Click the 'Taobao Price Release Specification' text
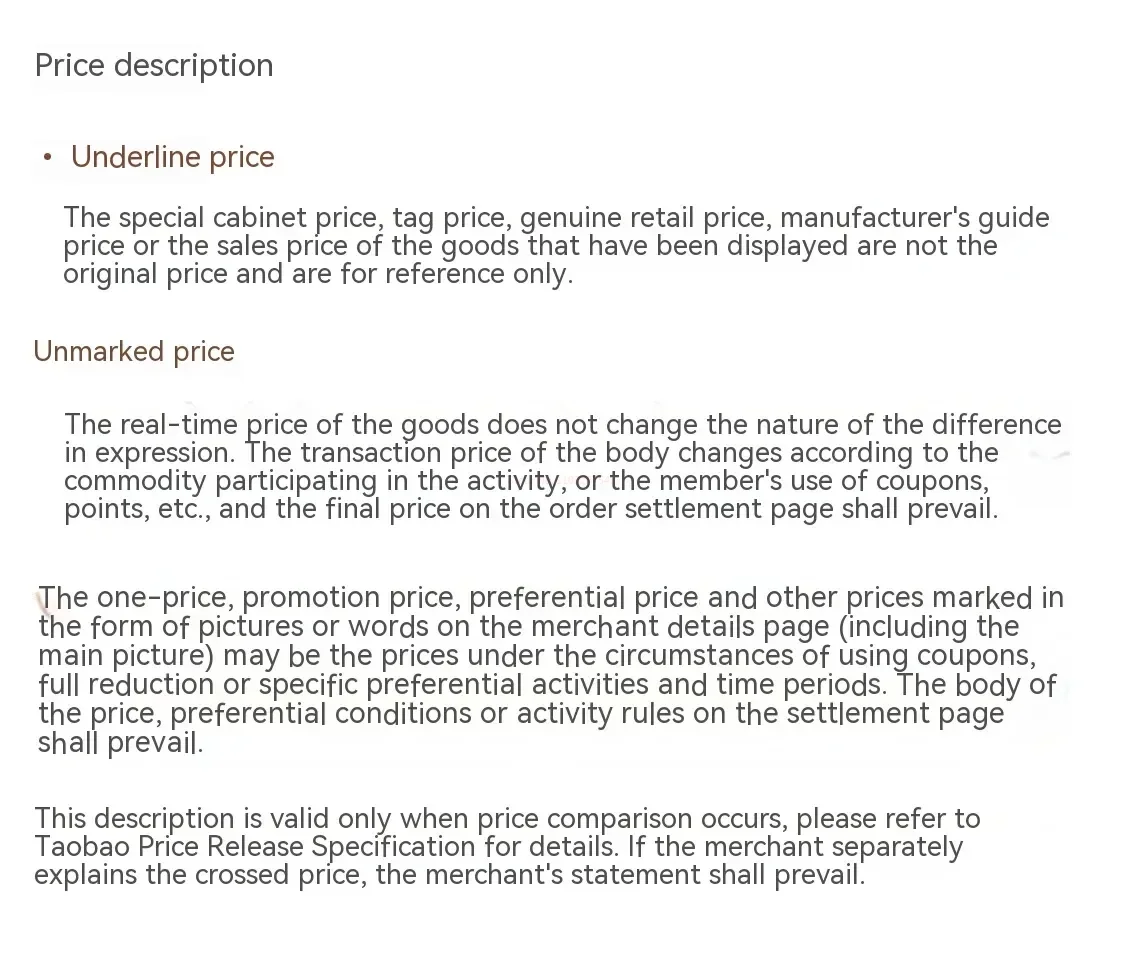 (255, 847)
